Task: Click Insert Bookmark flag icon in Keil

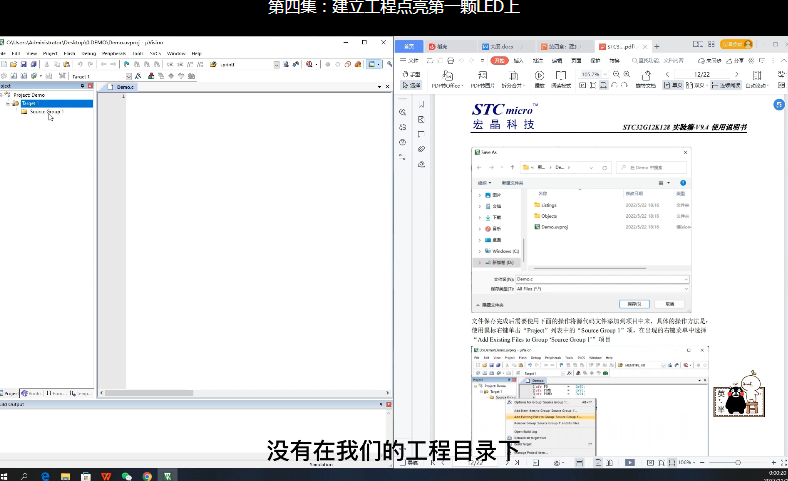Action: (127, 64)
